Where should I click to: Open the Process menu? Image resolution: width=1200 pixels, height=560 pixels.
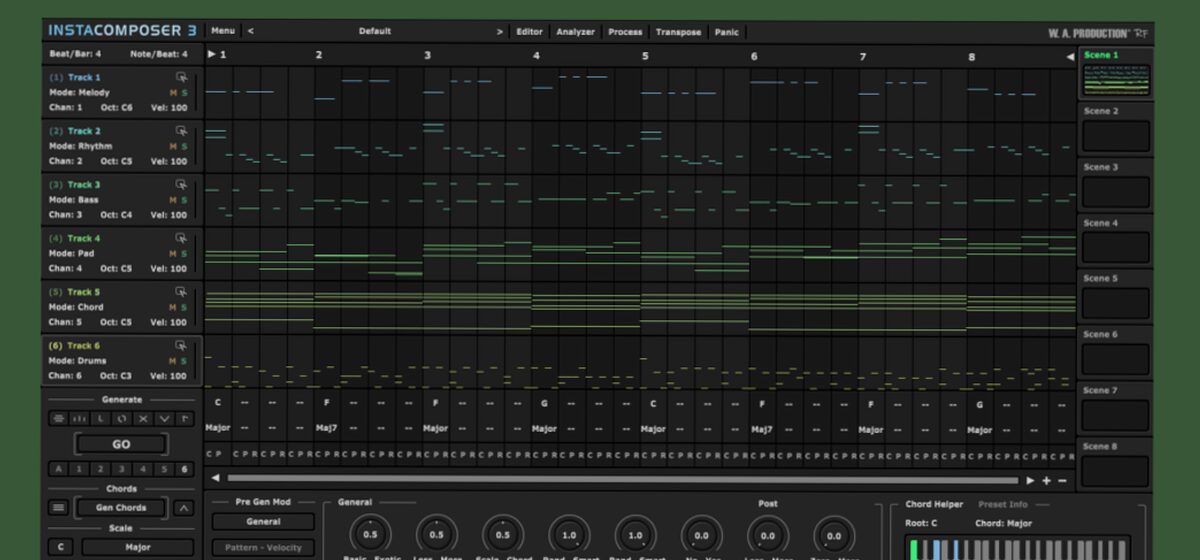pos(625,32)
